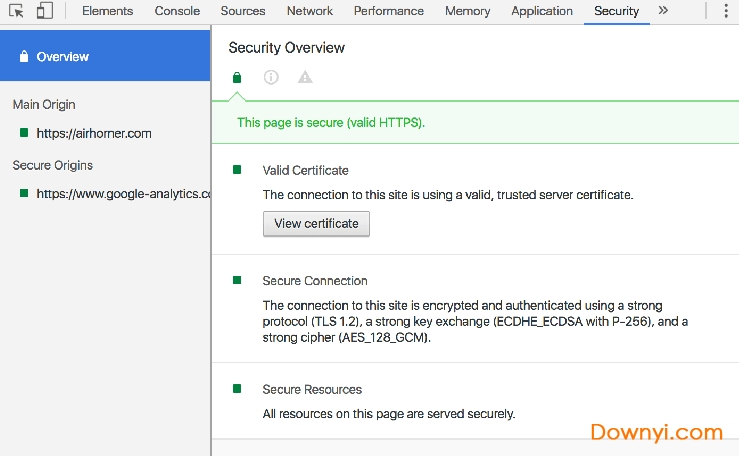Click the lock icon beside Overview
The height and width of the screenshot is (456, 739).
24,57
